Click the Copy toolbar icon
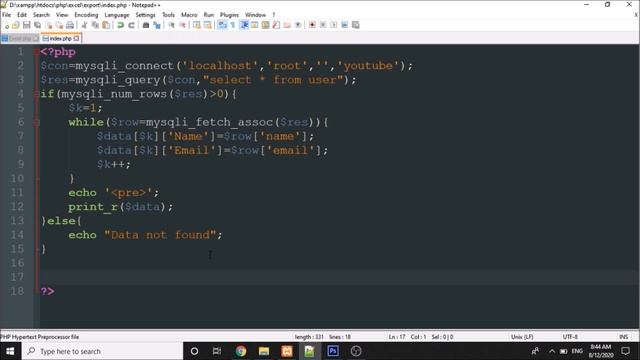Screen dimensions: 640x360 pyautogui.click(x=95, y=25)
